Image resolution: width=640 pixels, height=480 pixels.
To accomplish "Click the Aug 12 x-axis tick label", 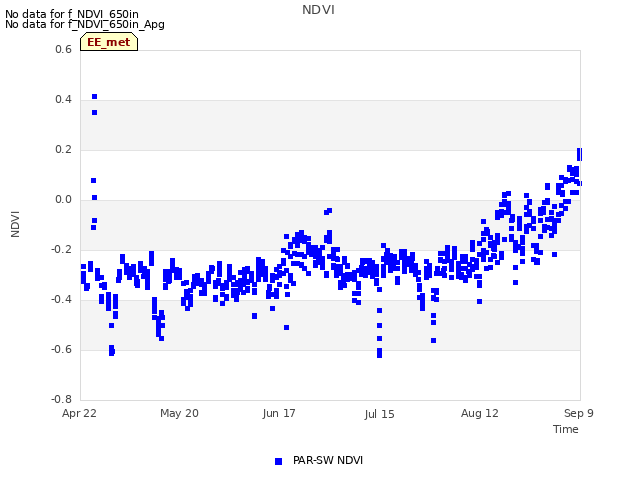I will pos(480,413).
